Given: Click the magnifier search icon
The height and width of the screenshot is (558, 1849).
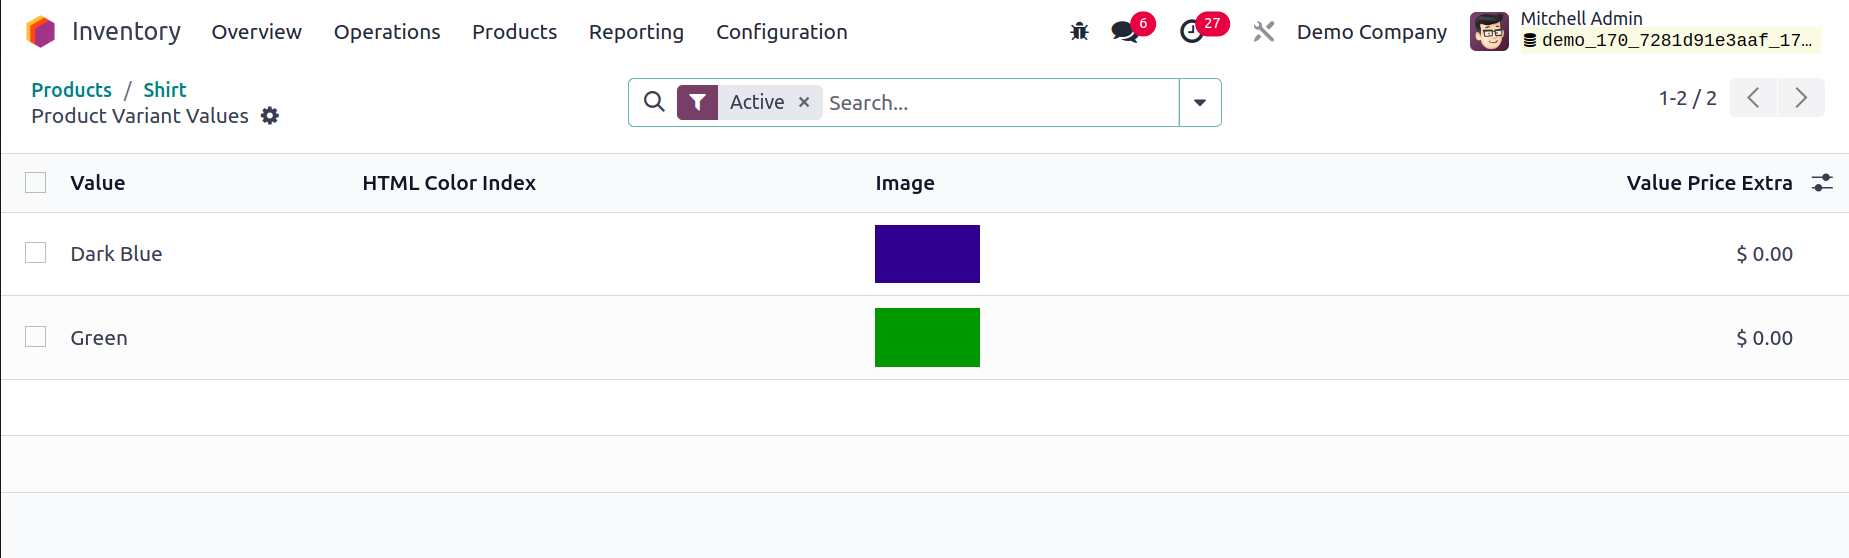Looking at the screenshot, I should [x=654, y=102].
